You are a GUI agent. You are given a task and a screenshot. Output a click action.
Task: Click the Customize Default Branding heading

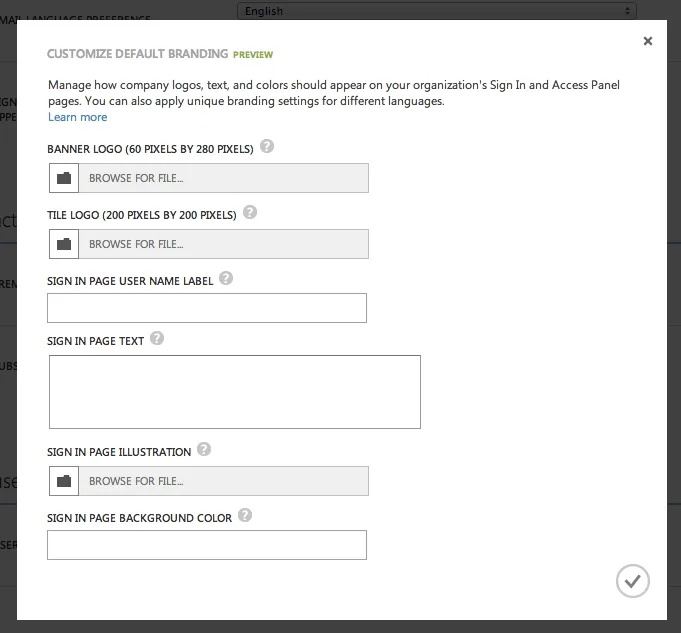point(137,54)
